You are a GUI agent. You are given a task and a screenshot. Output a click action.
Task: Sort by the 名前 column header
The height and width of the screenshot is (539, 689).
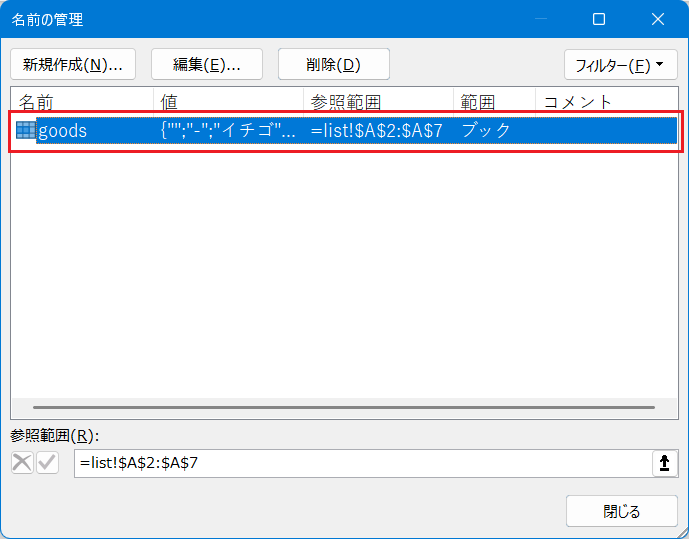click(82, 102)
